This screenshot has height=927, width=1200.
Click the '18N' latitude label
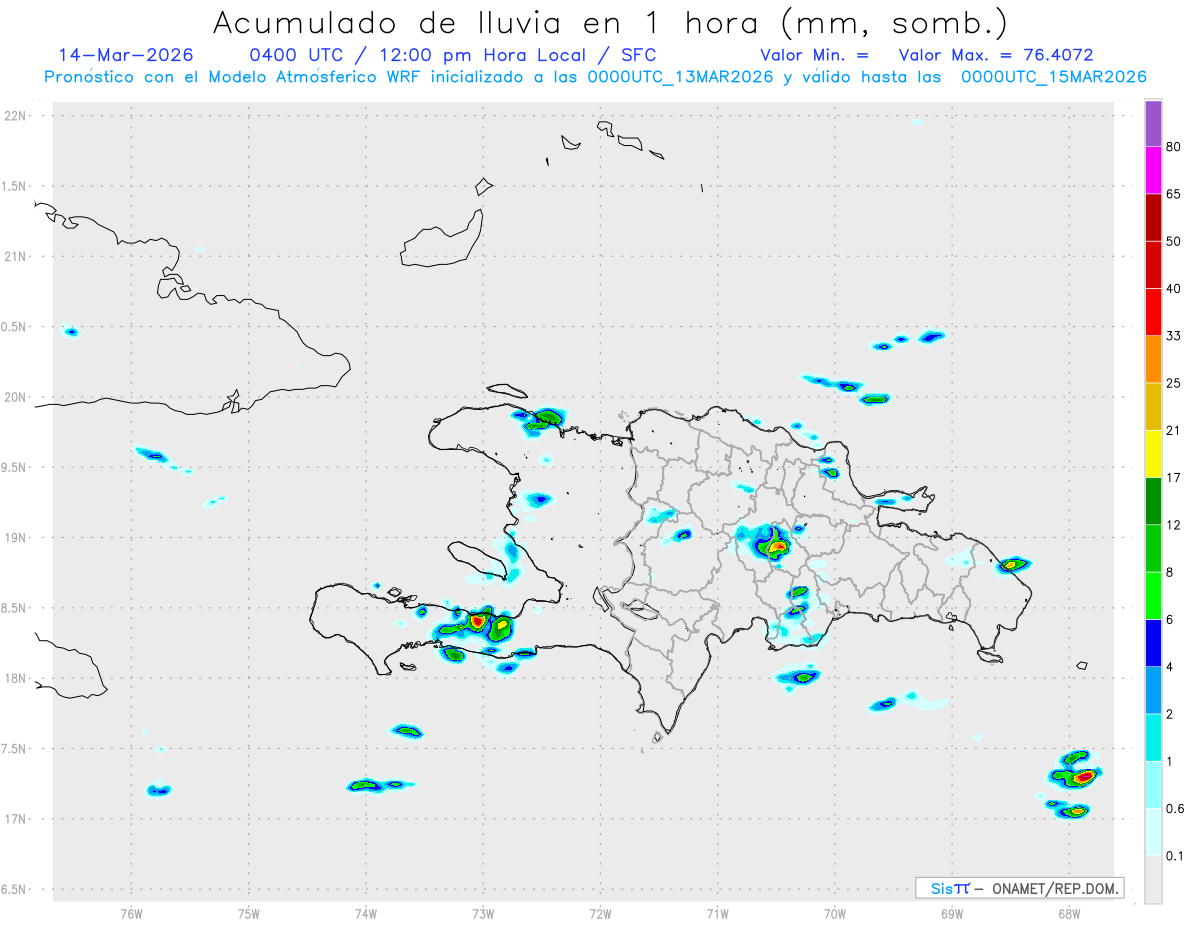tap(15, 678)
